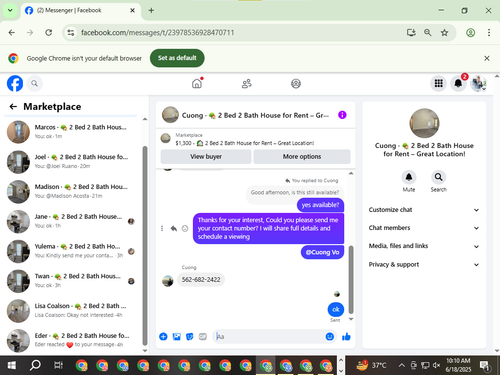
Task: Choose a sticker icon in composer
Action: point(190,337)
